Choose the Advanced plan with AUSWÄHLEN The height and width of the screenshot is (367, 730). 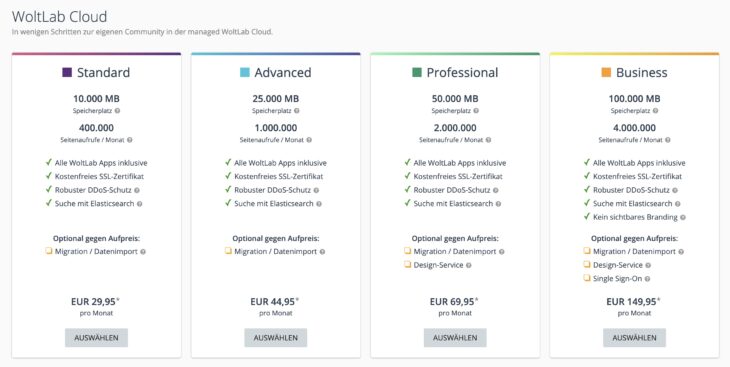click(x=276, y=338)
